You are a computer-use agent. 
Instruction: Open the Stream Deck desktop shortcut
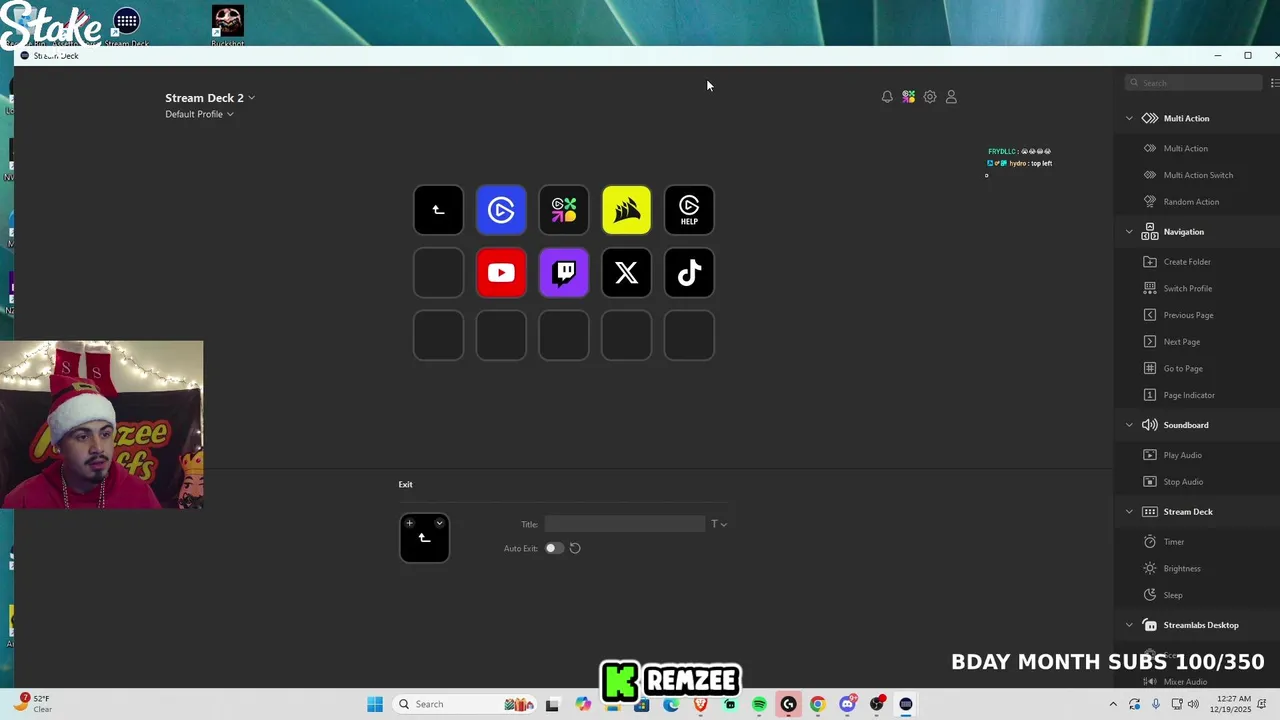[126, 26]
